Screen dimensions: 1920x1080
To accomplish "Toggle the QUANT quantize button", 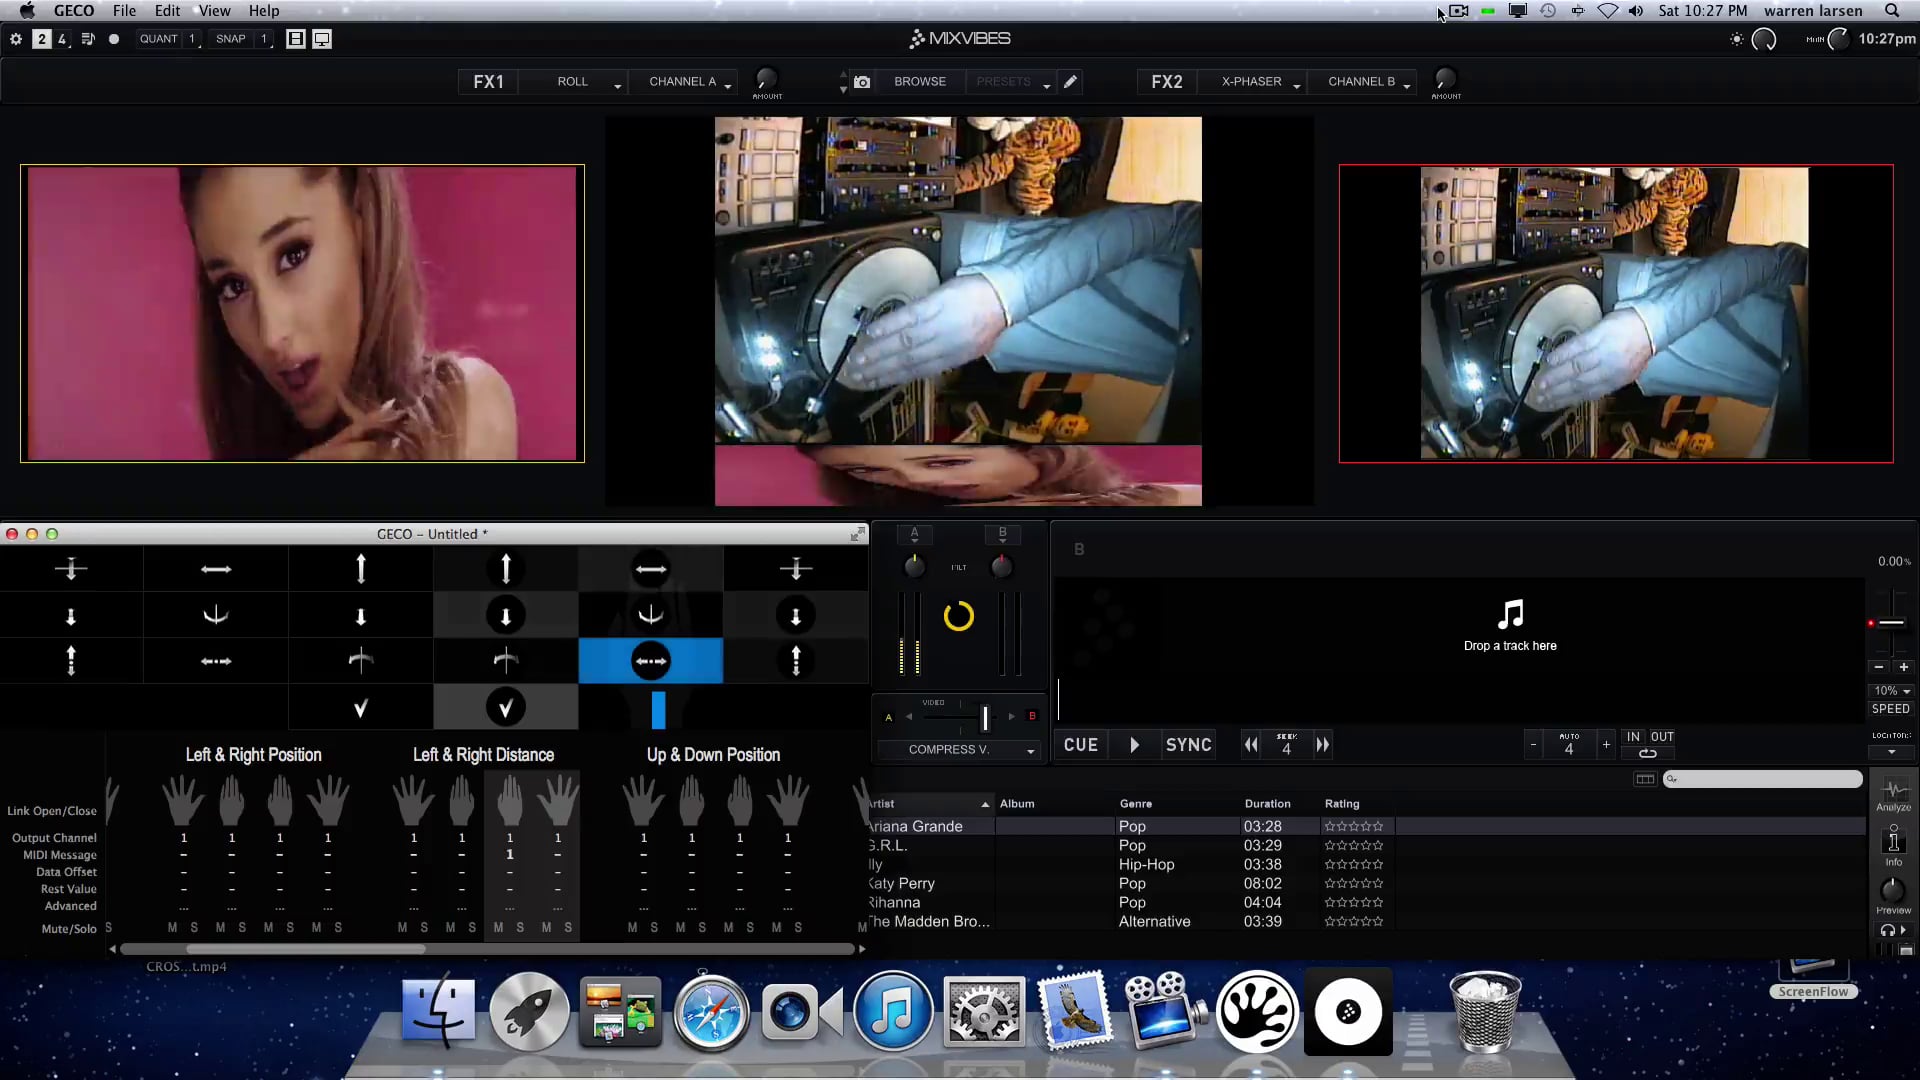I will pos(159,39).
